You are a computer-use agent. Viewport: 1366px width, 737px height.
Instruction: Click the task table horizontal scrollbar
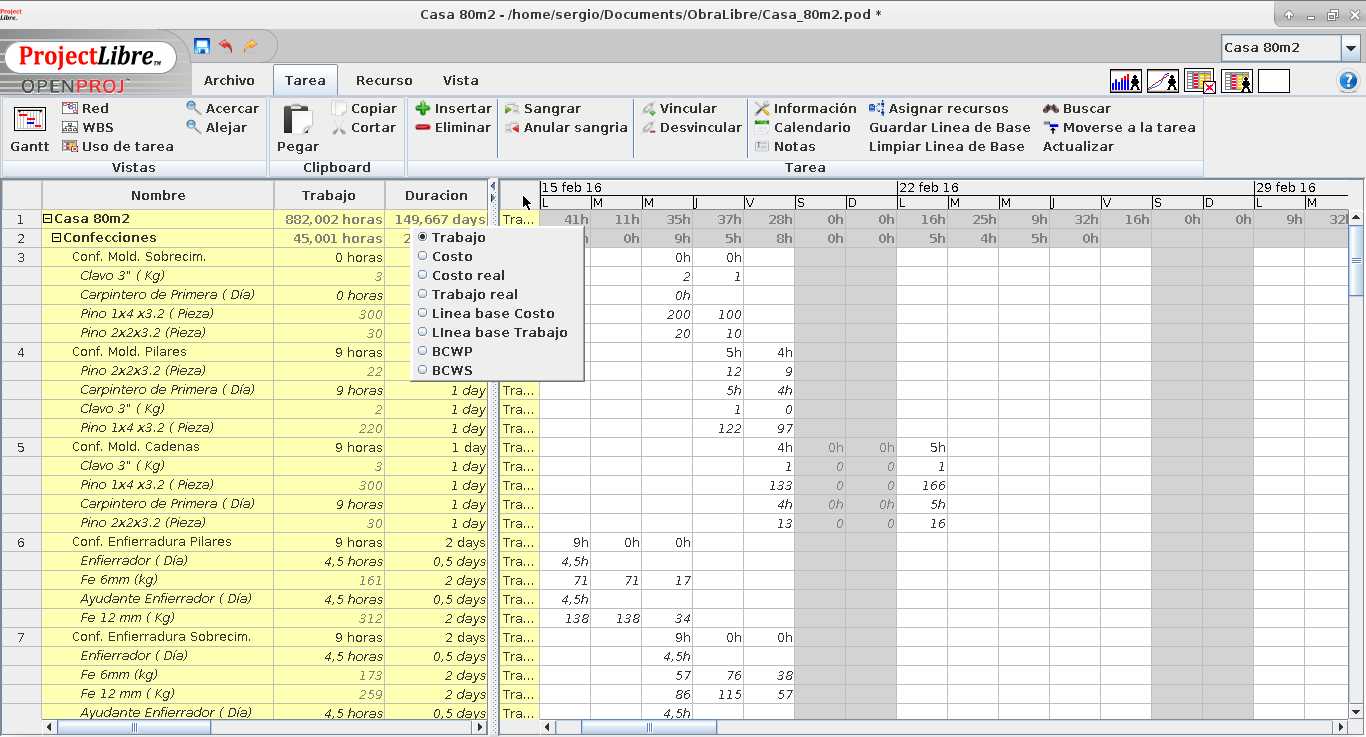(134, 727)
